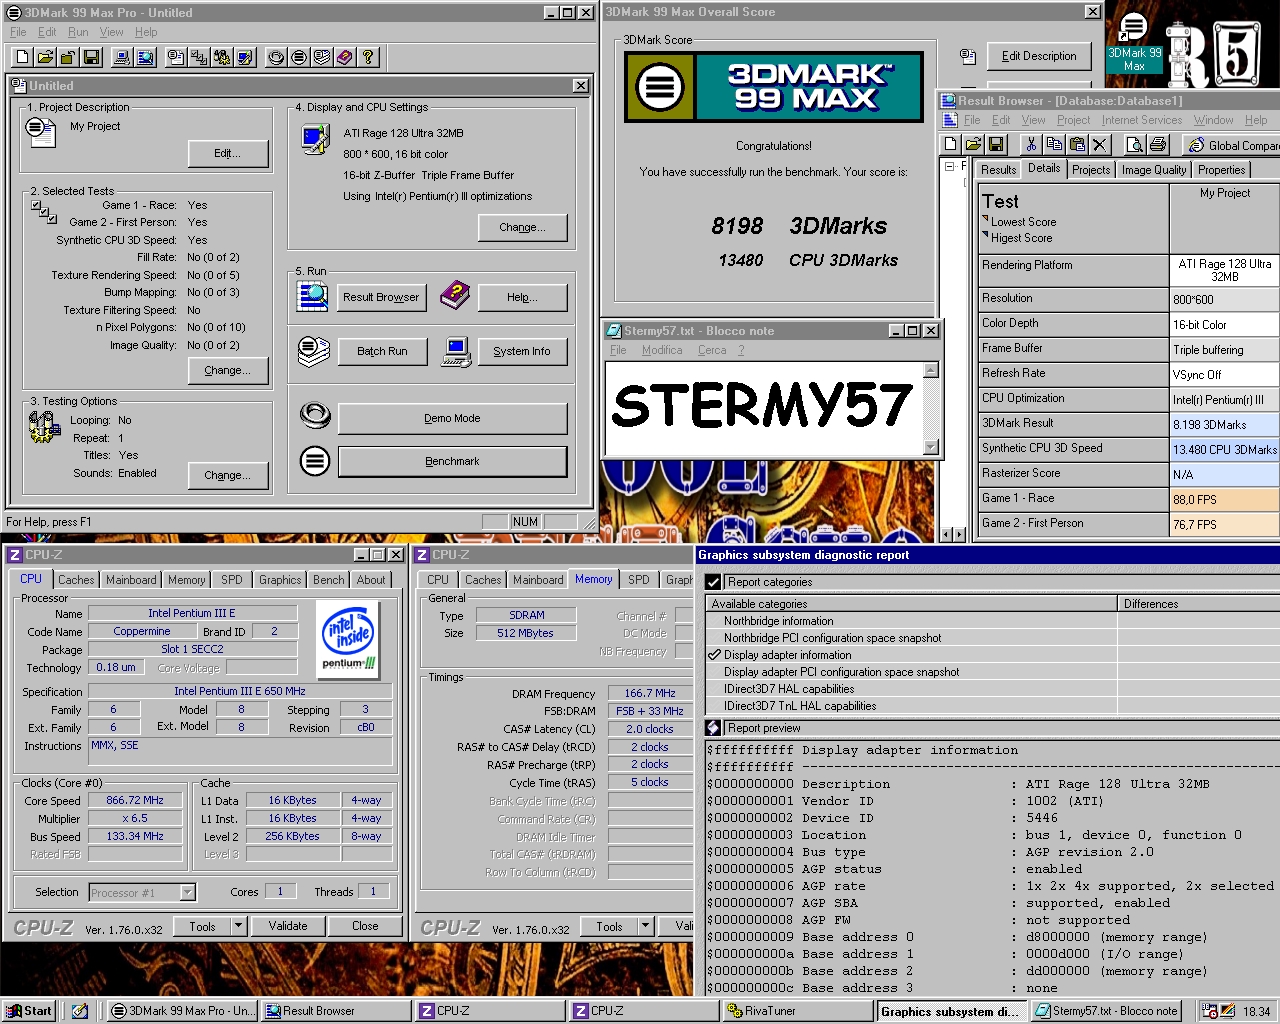This screenshot has width=1280, height=1024.
Task: Click the Start button on taskbar
Action: click(29, 1011)
